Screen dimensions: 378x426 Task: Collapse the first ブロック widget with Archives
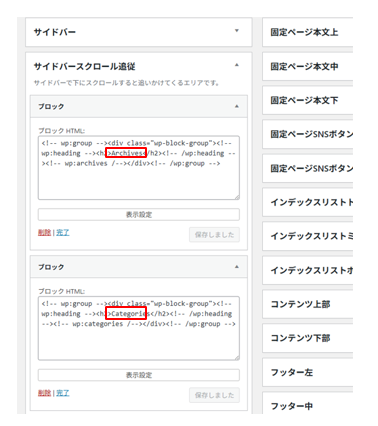point(237,106)
